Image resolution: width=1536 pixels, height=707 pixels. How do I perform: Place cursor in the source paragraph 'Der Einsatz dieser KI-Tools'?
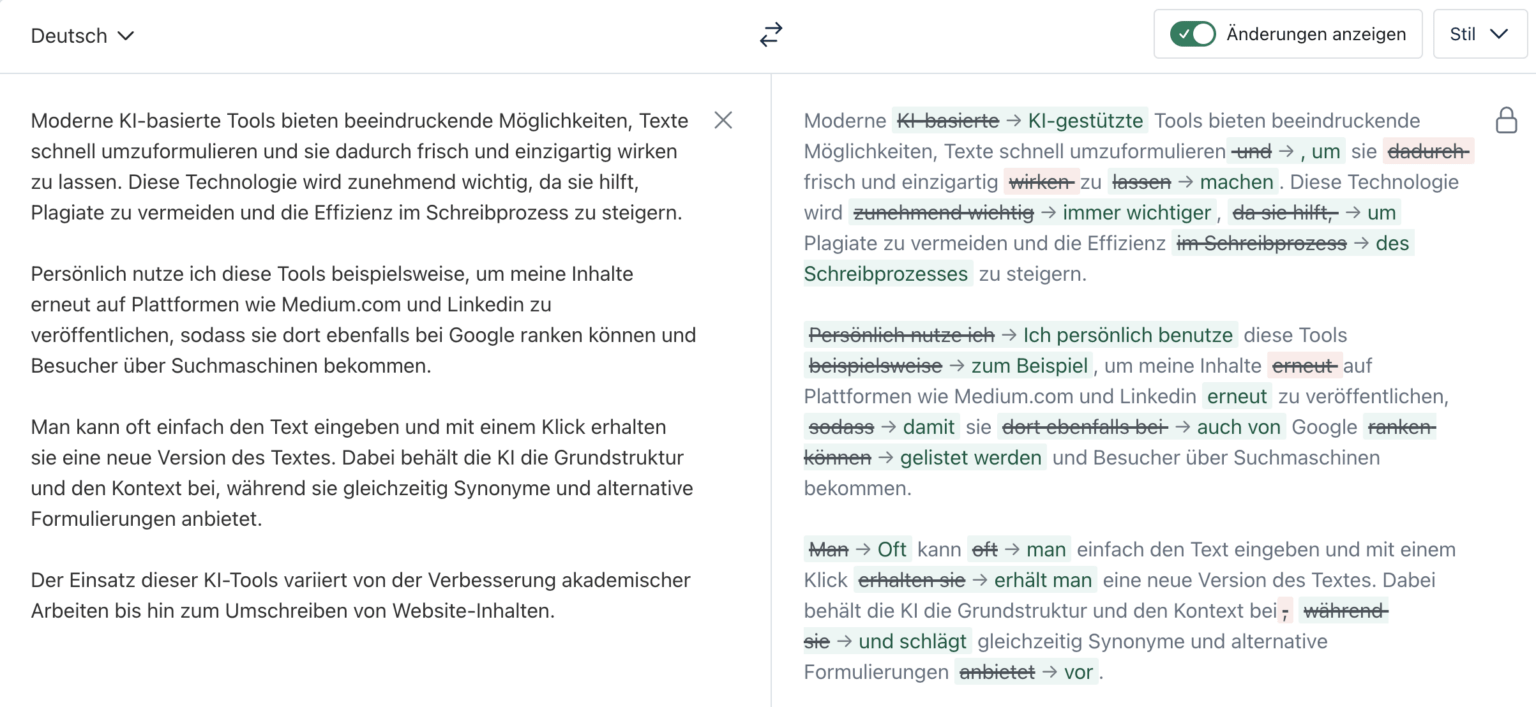click(x=360, y=595)
